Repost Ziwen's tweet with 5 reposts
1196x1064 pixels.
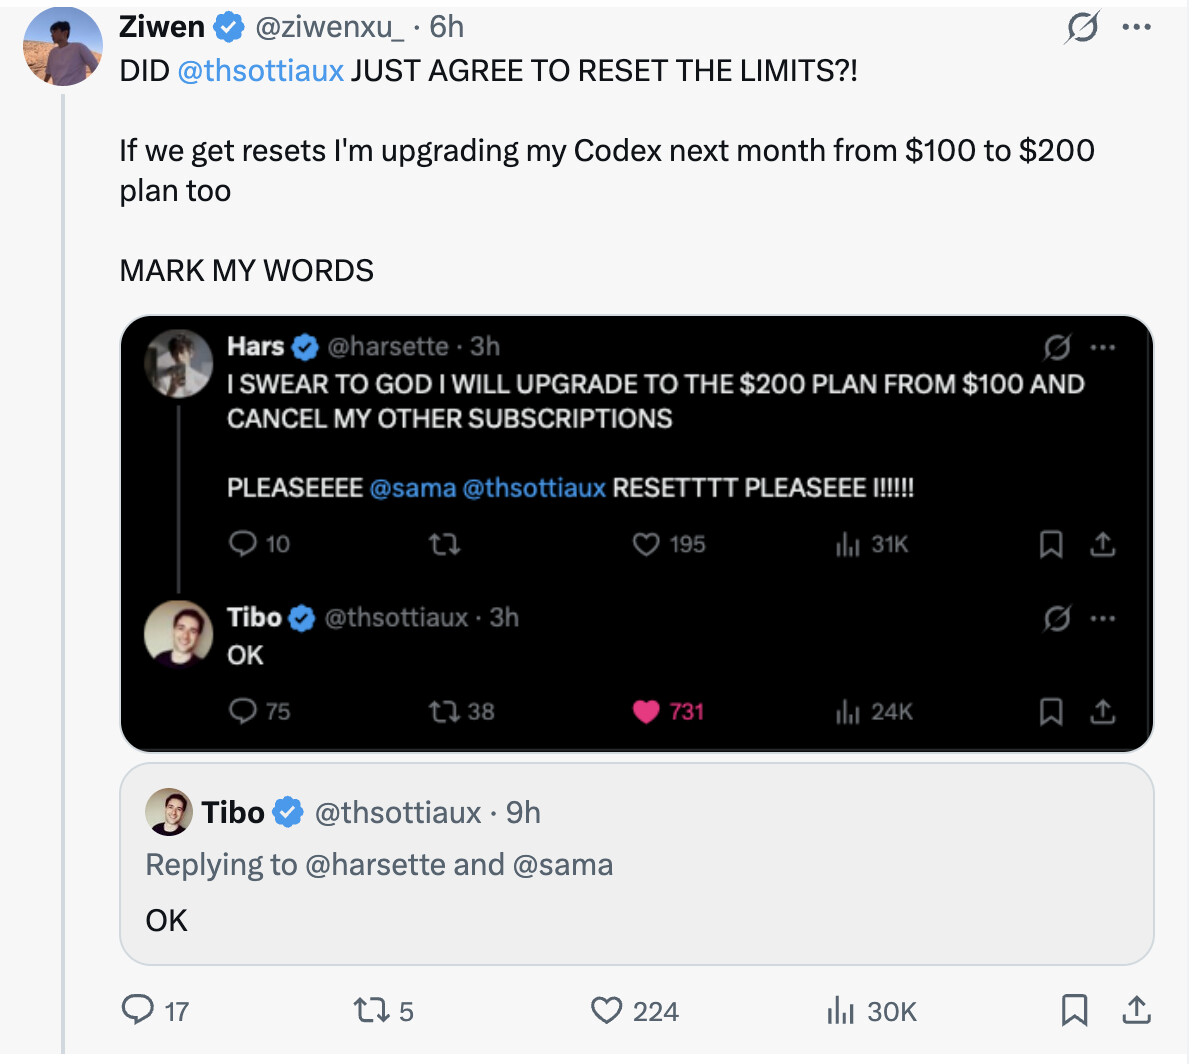tap(371, 1011)
